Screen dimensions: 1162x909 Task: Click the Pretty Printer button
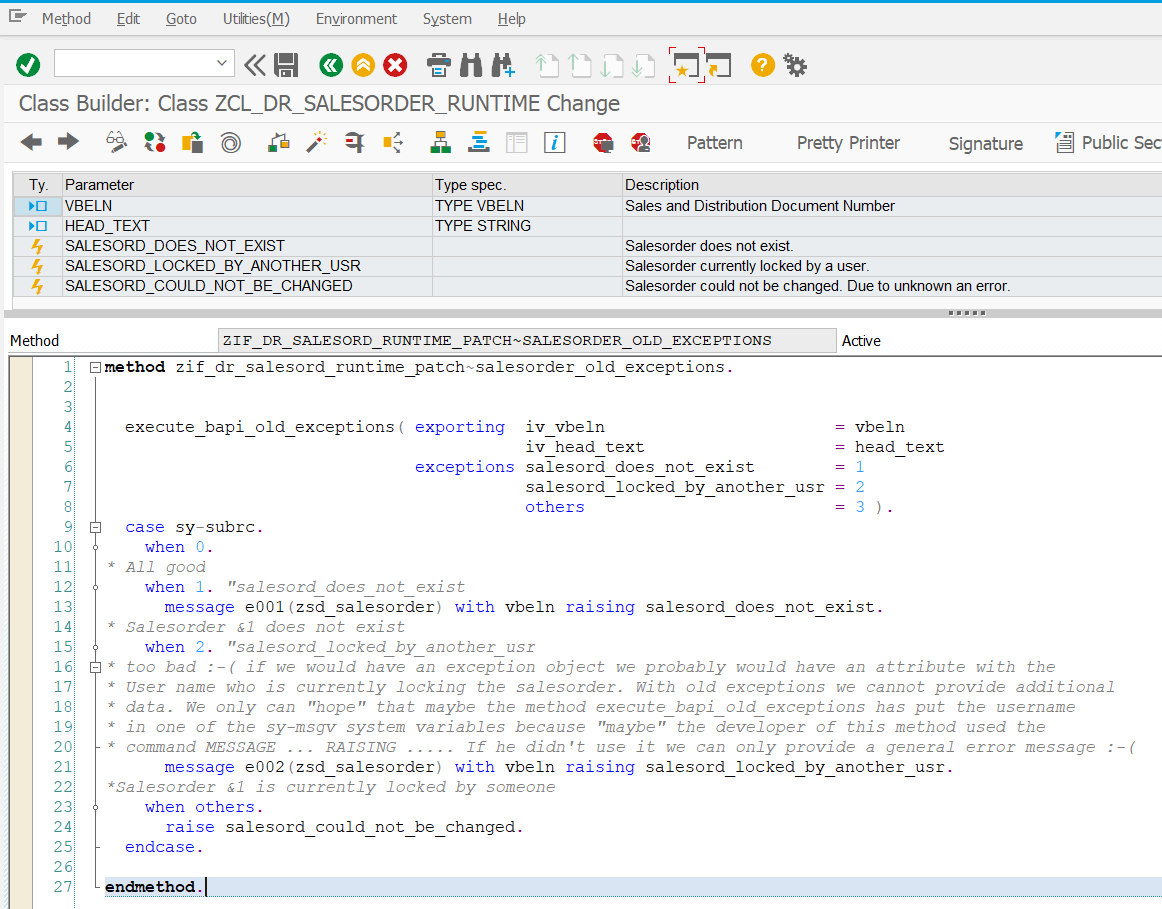click(x=848, y=143)
